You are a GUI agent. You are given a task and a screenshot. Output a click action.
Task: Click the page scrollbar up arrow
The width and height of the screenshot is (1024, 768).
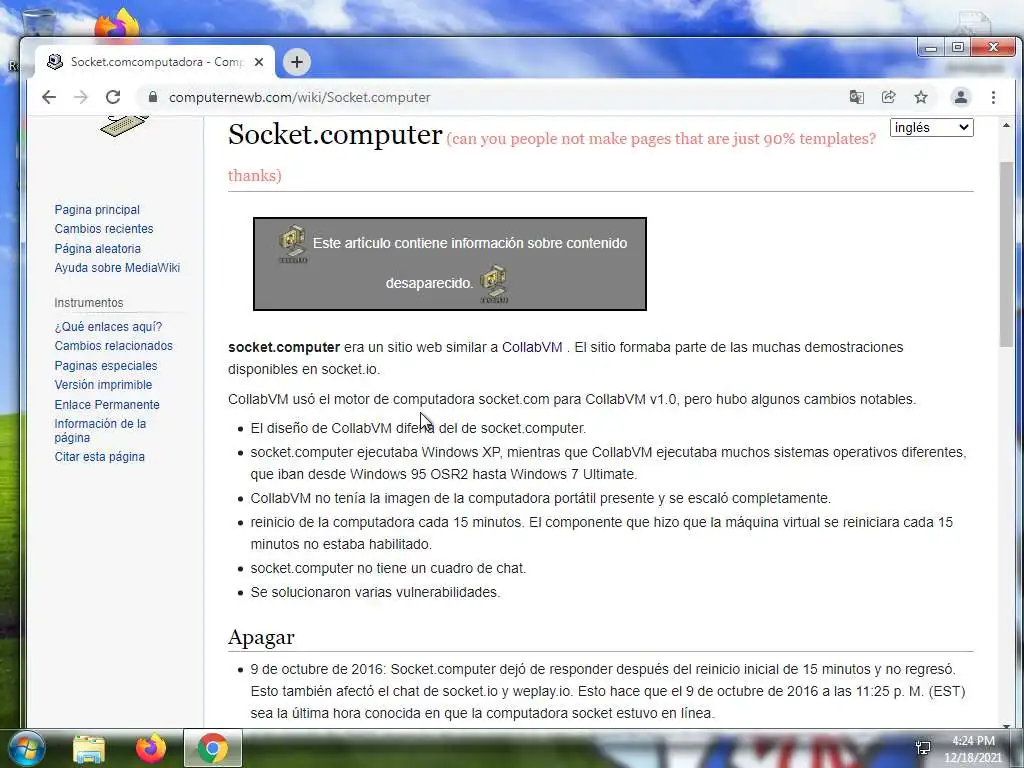[1006, 124]
